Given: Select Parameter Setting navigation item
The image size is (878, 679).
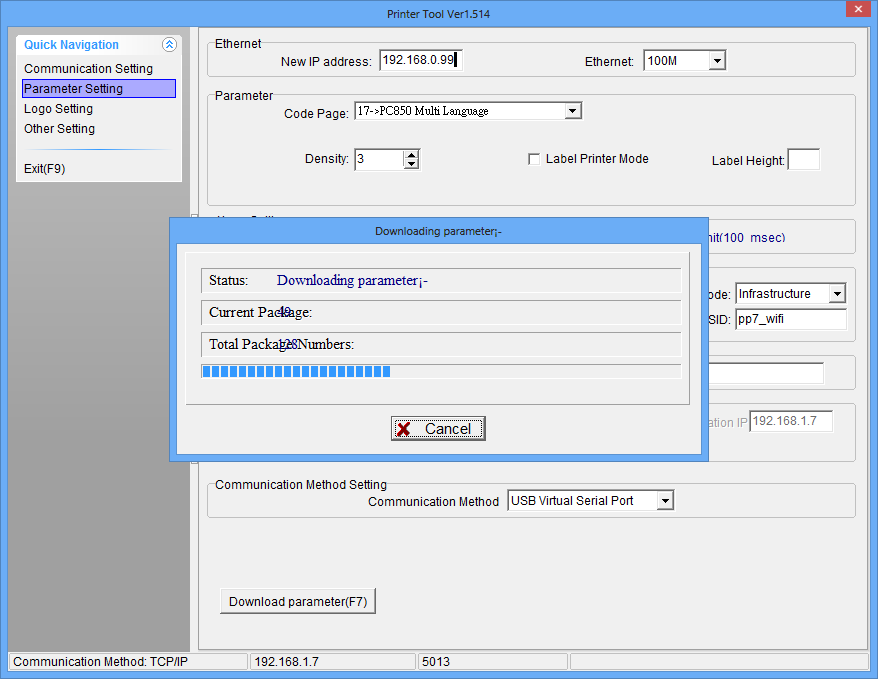Looking at the screenshot, I should coord(98,89).
